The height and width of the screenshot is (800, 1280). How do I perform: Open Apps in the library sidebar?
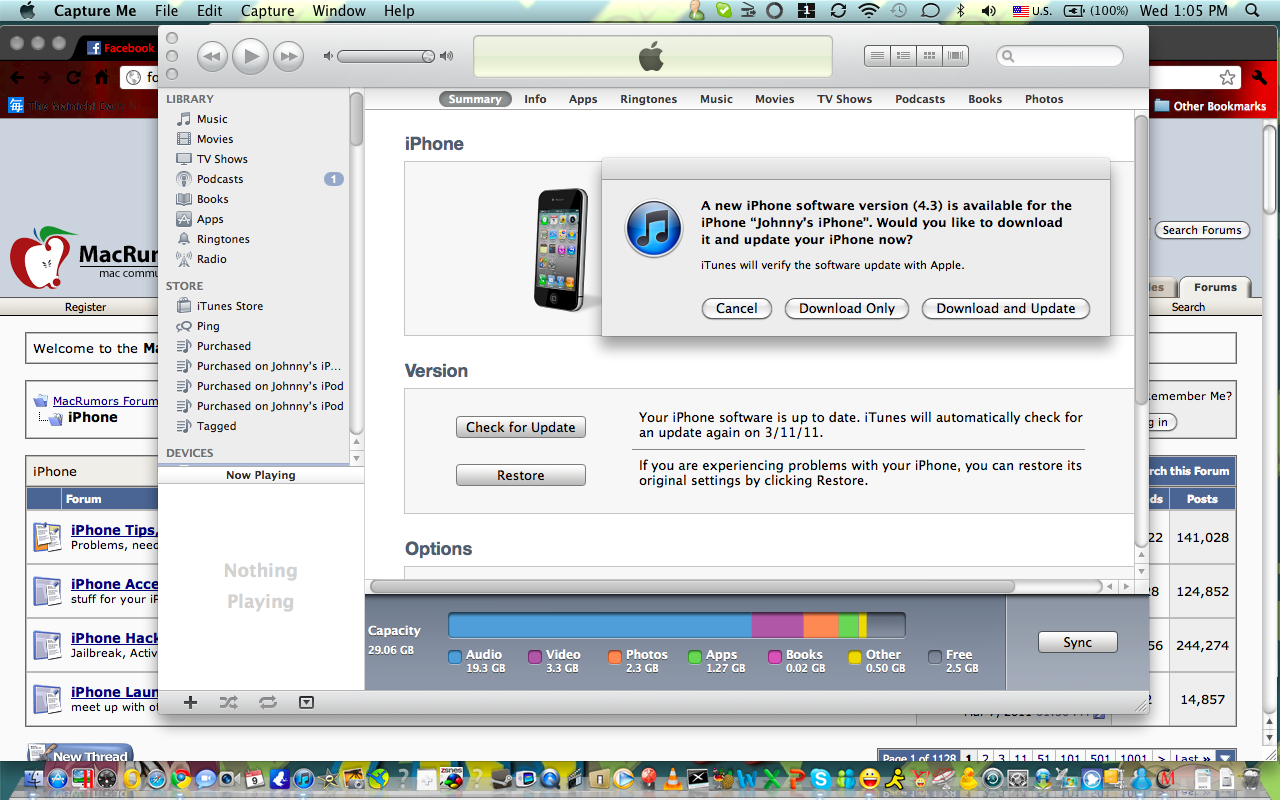[x=209, y=219]
